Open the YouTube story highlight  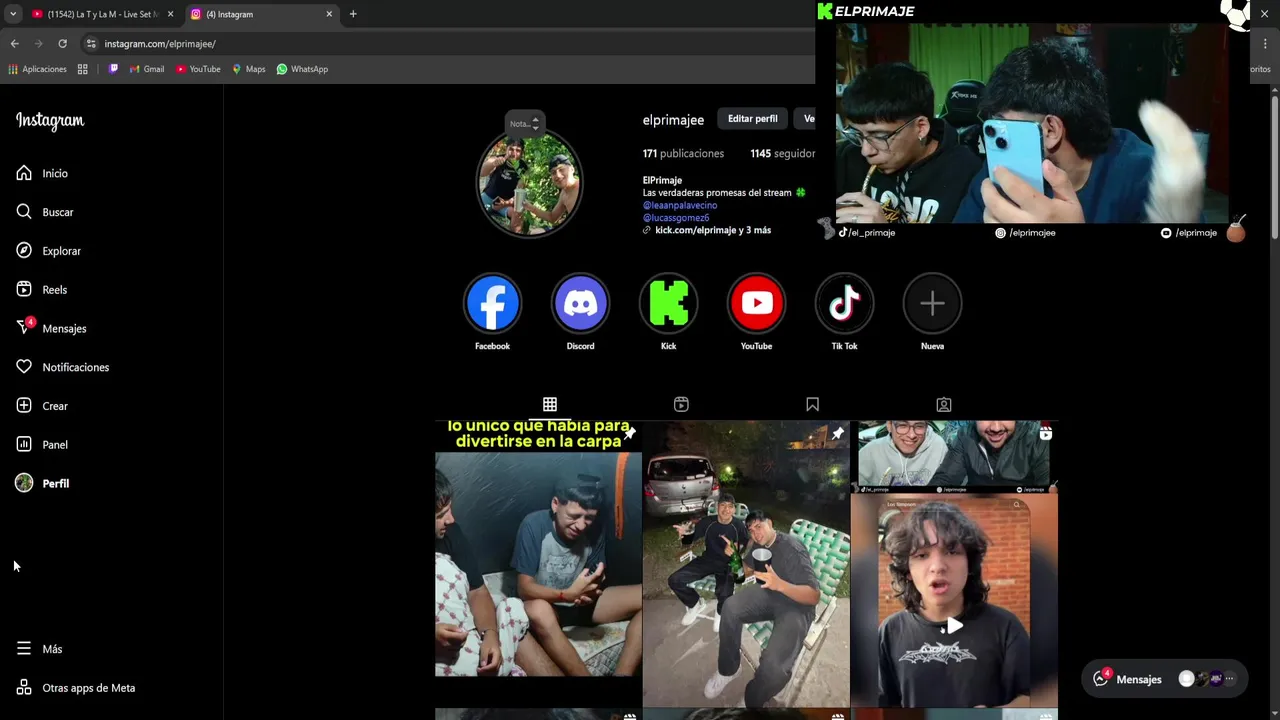(756, 303)
